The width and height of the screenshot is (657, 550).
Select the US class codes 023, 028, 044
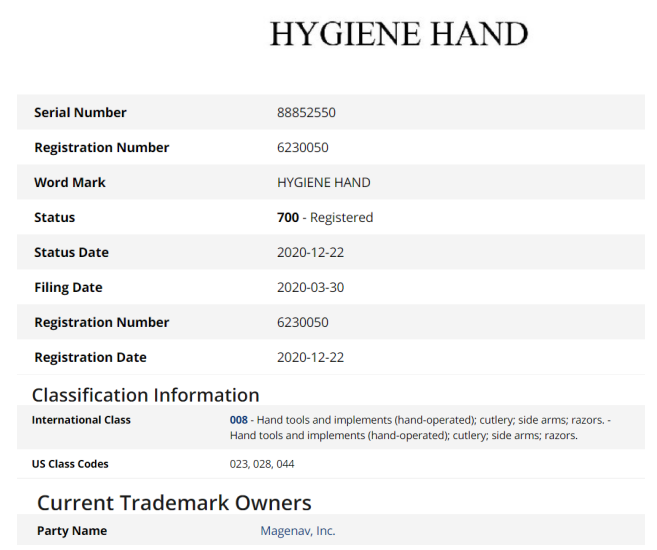tap(262, 464)
